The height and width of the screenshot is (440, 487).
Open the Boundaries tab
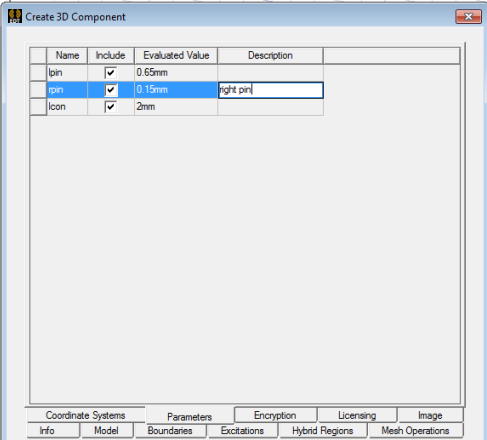coord(170,430)
